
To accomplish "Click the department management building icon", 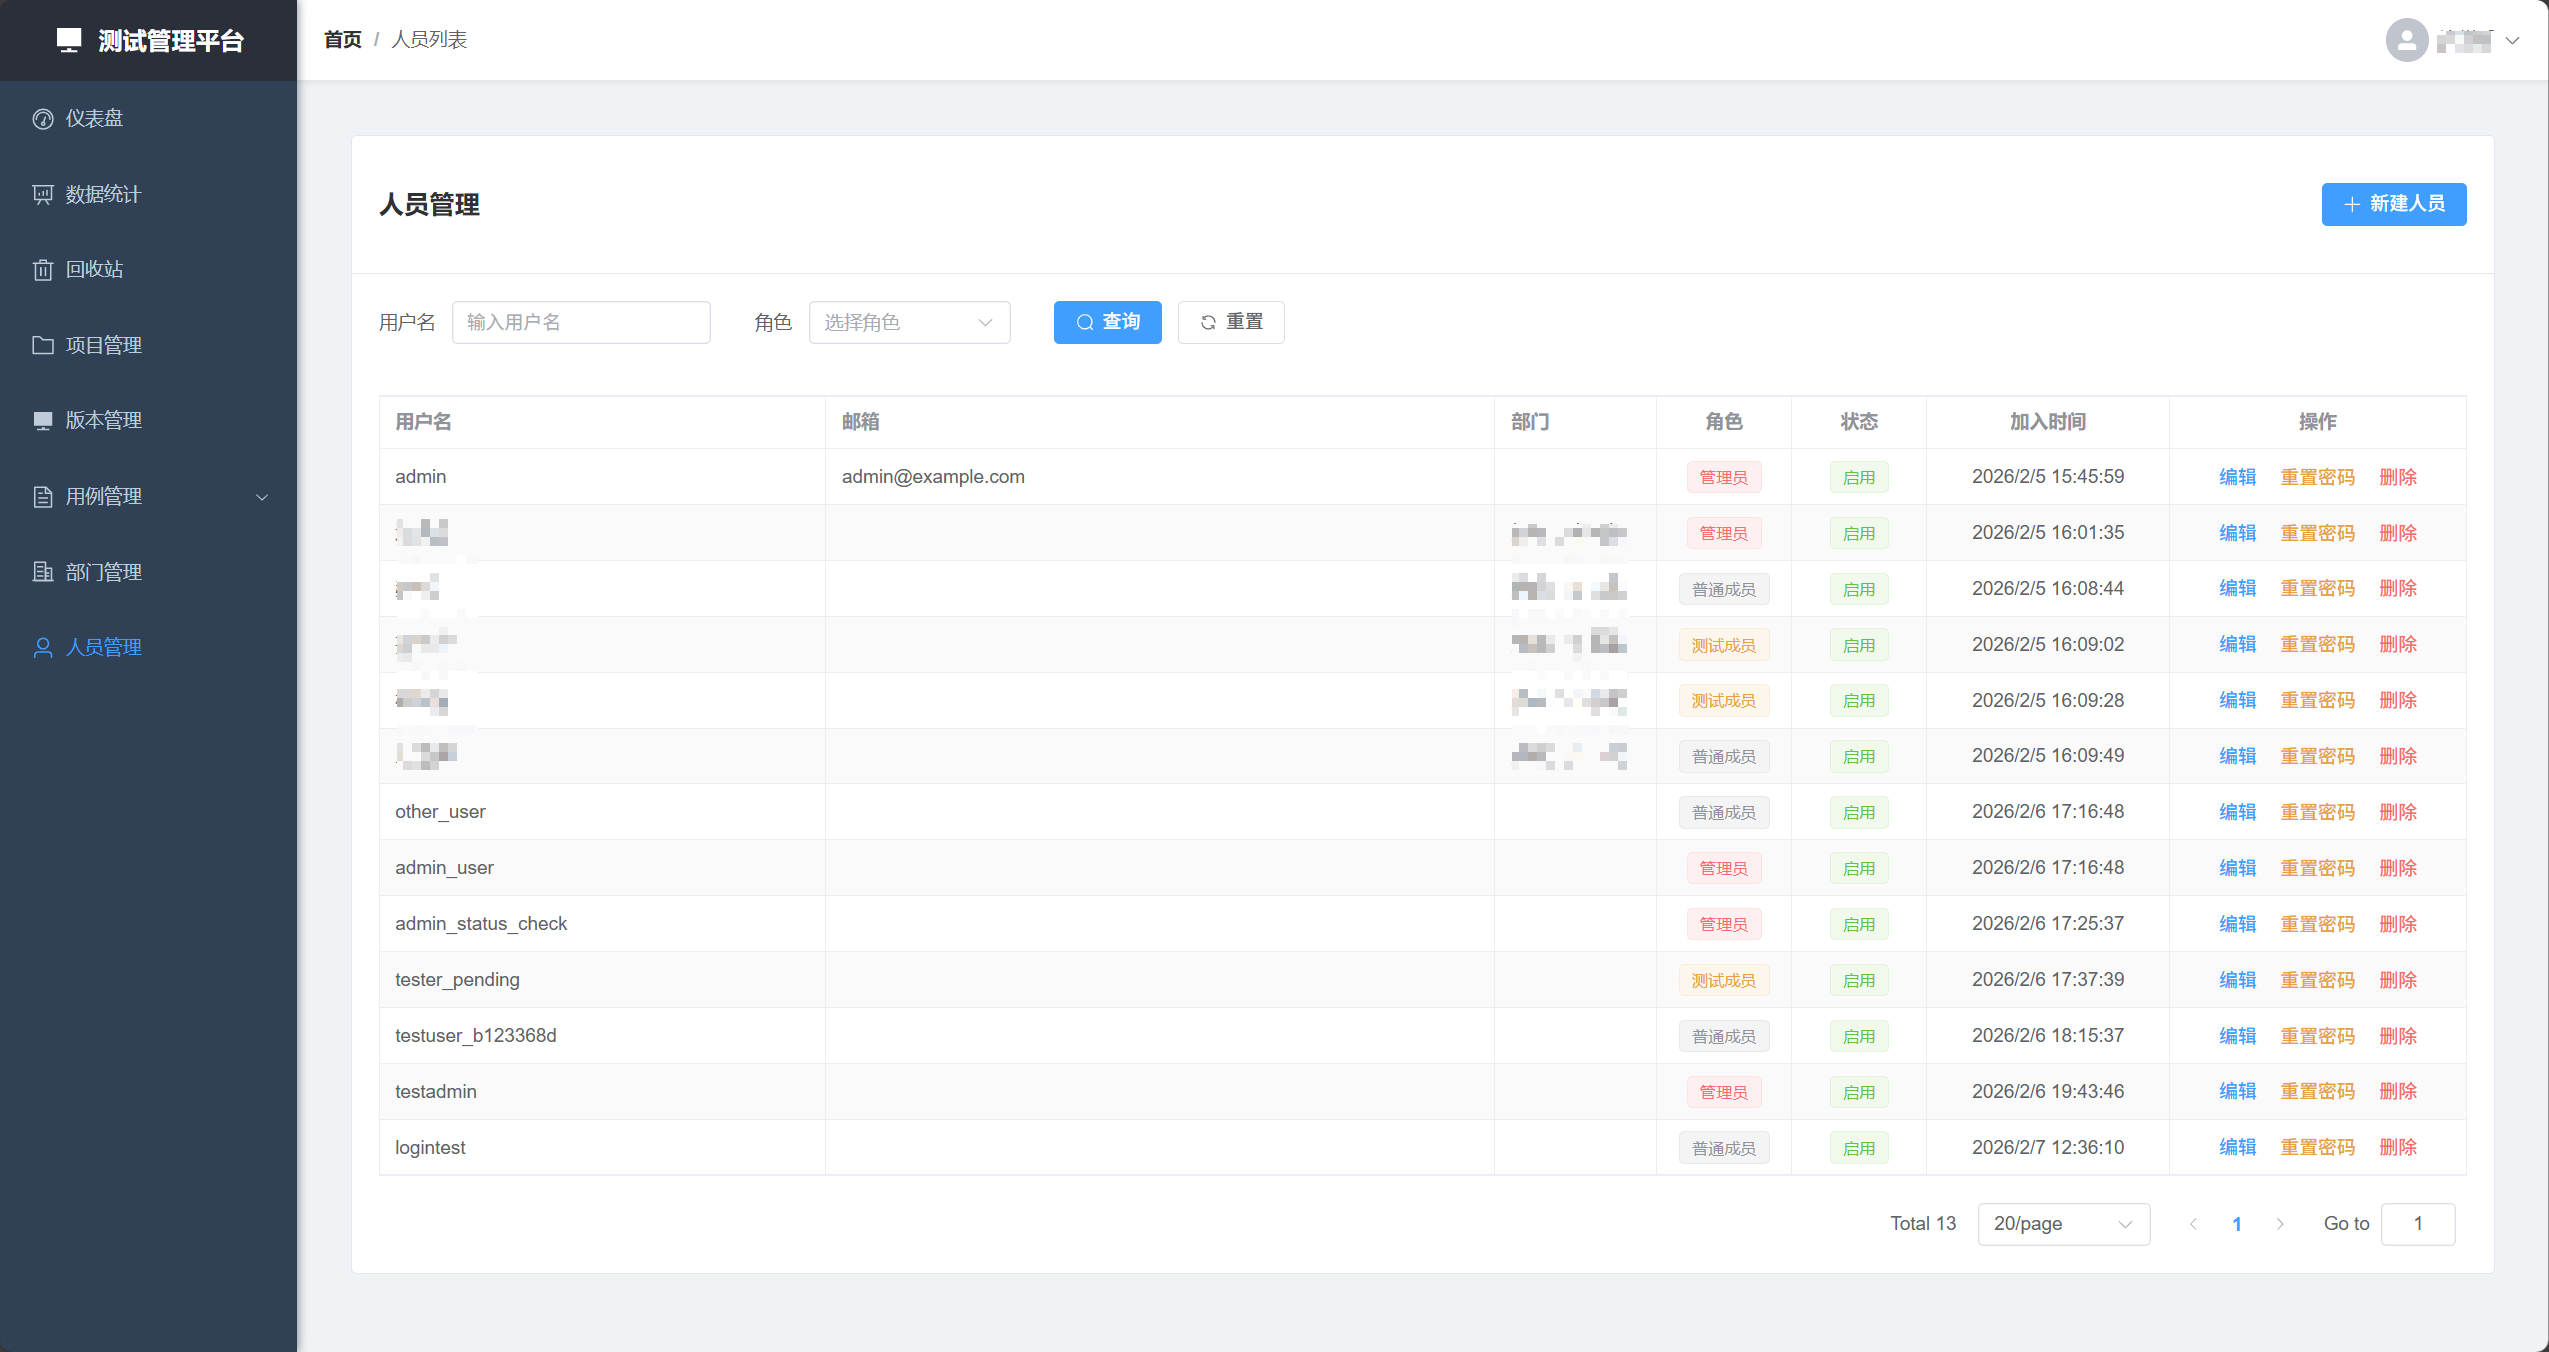I will [x=43, y=572].
